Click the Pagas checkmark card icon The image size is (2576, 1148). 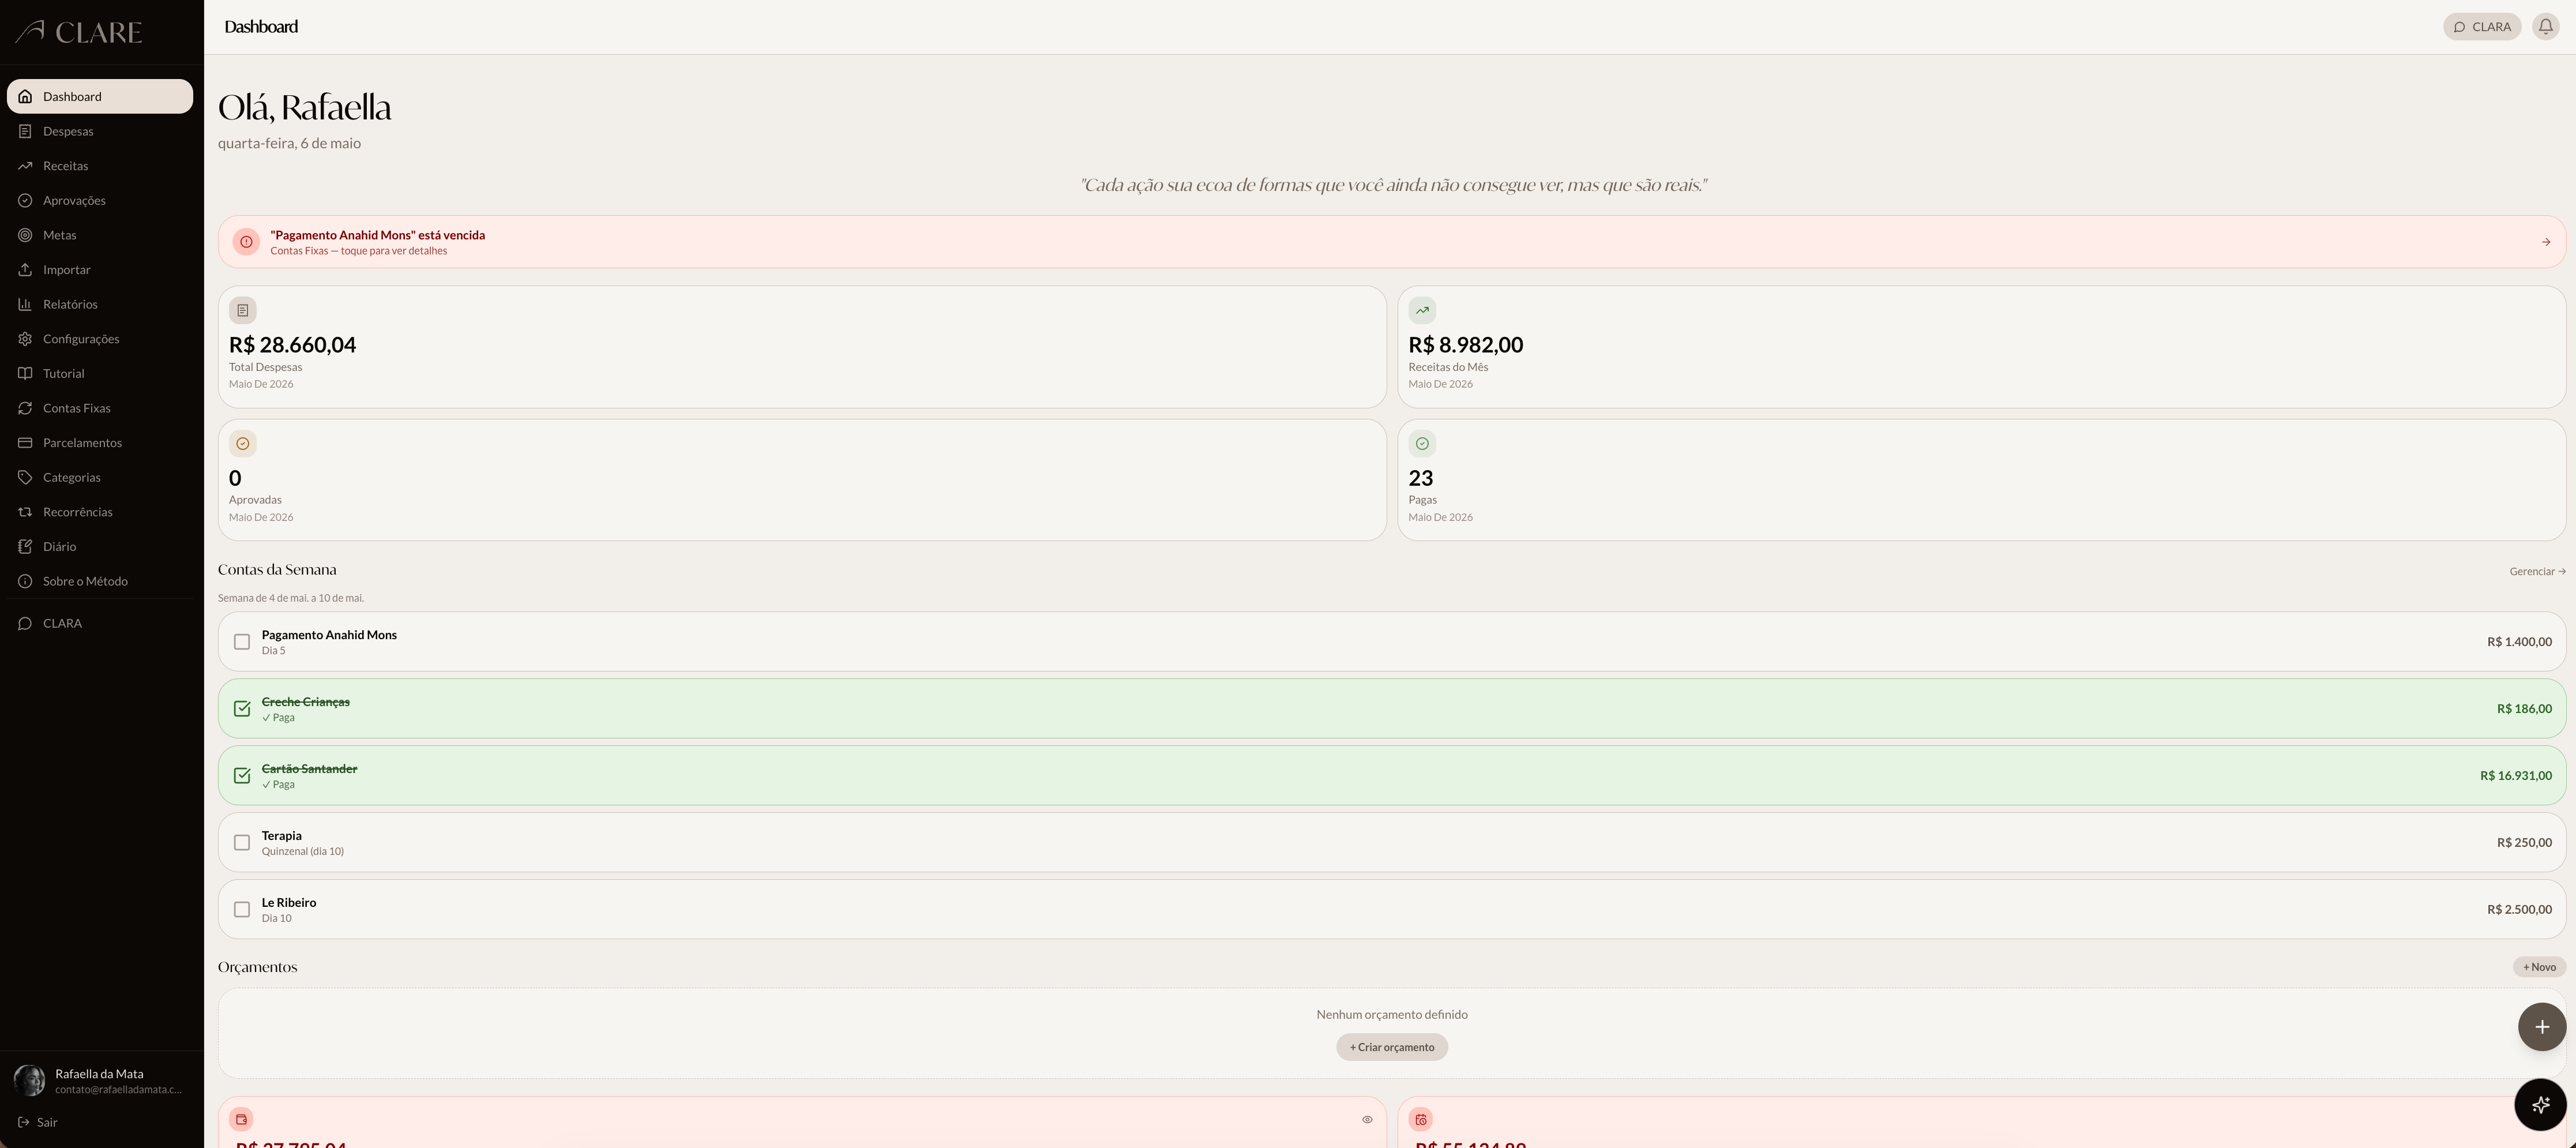pyautogui.click(x=1421, y=443)
